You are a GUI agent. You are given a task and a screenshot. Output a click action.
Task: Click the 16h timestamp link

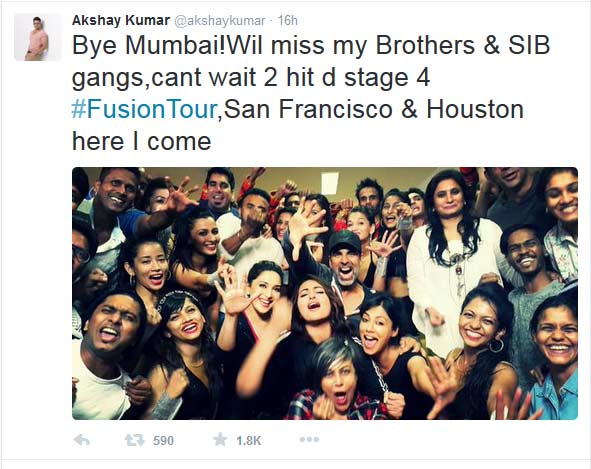pos(288,20)
